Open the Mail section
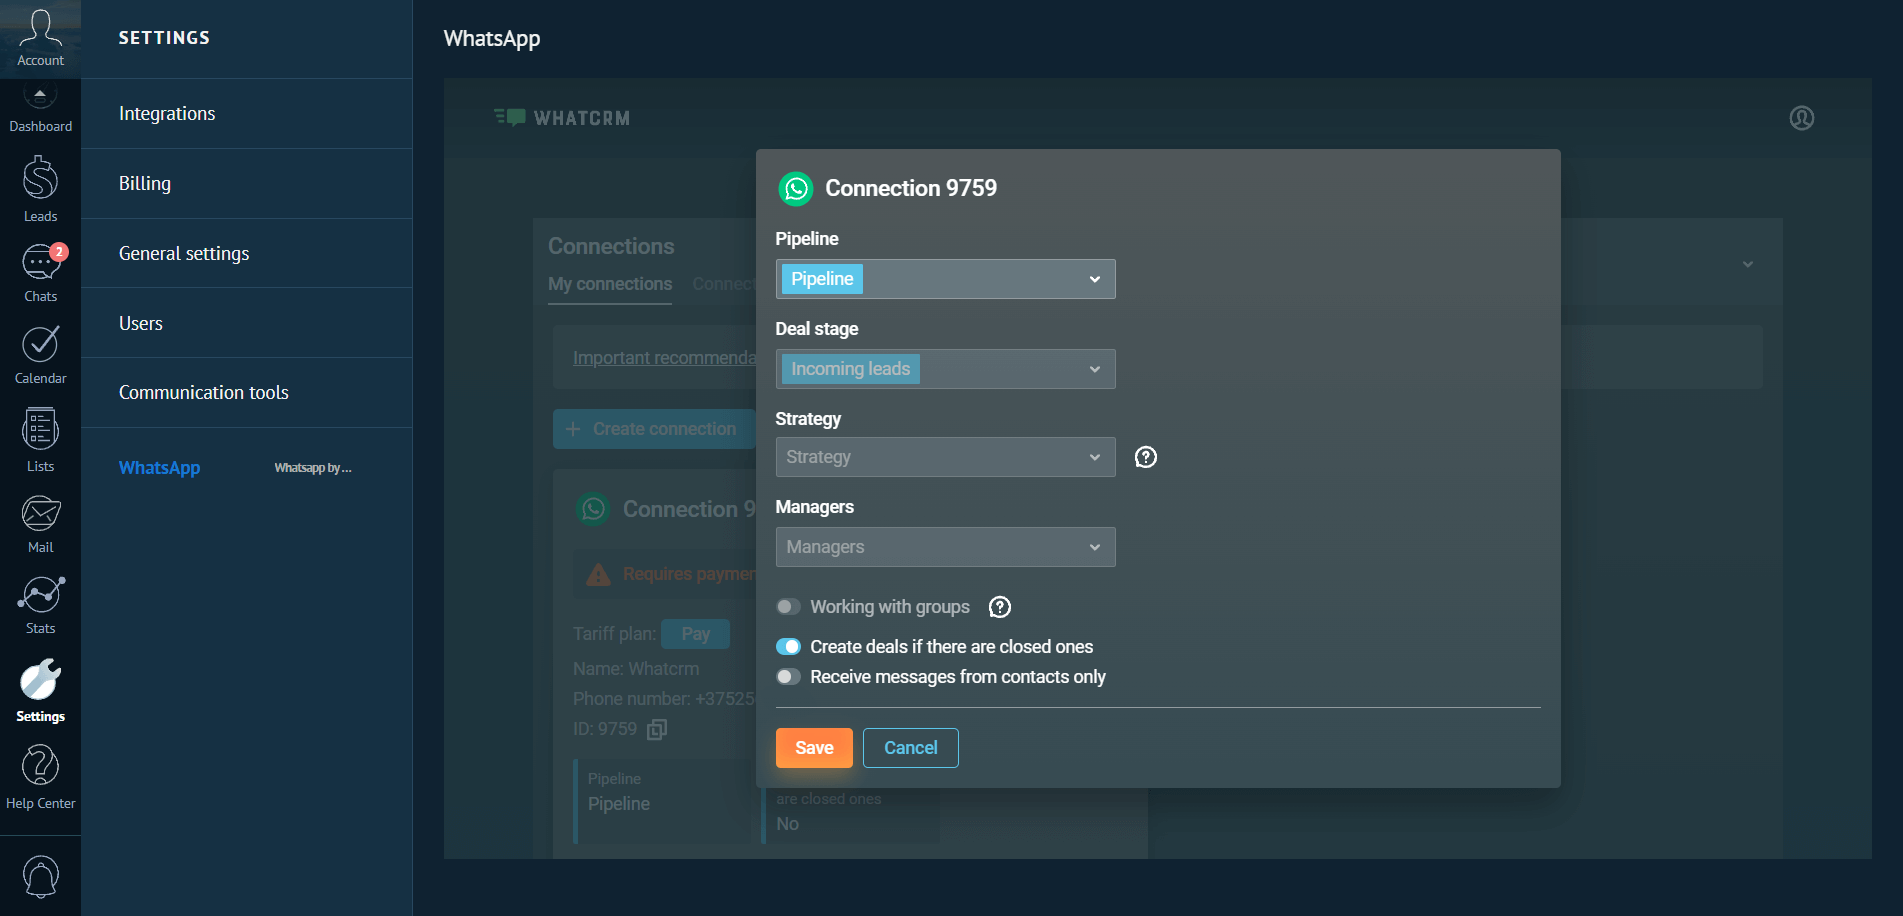The height and width of the screenshot is (916, 1903). pyautogui.click(x=40, y=524)
